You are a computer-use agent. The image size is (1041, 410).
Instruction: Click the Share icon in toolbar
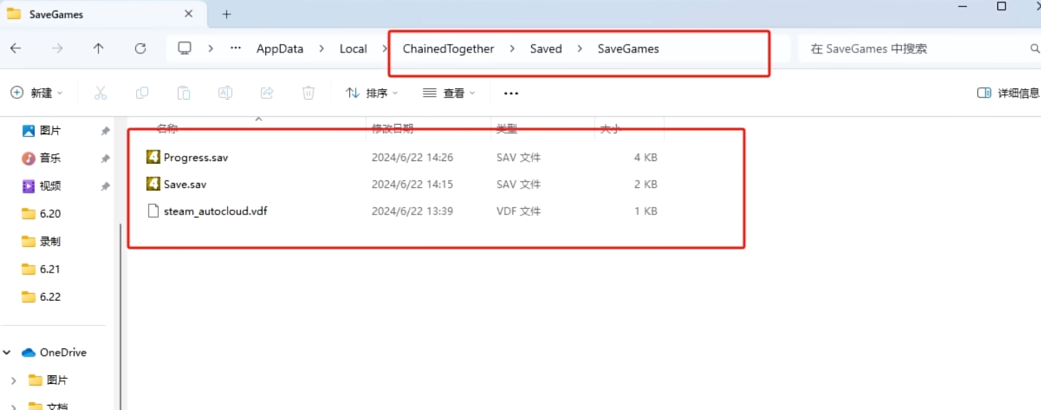coord(267,93)
